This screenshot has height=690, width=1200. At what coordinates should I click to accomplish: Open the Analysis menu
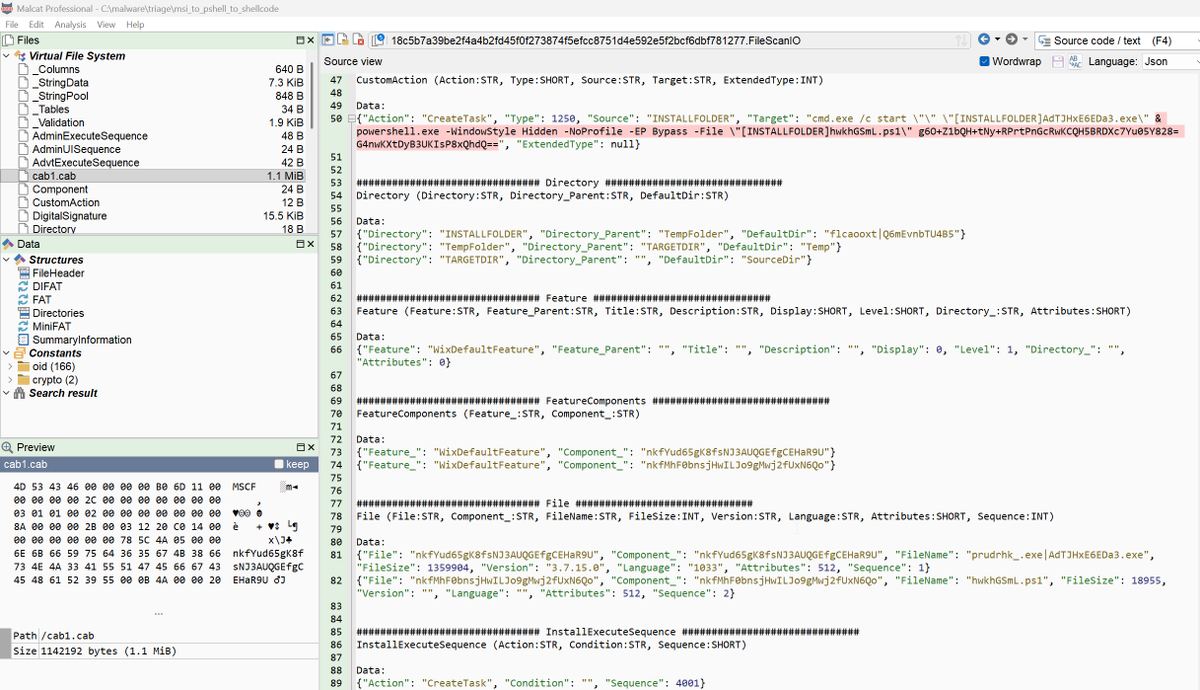(x=70, y=24)
